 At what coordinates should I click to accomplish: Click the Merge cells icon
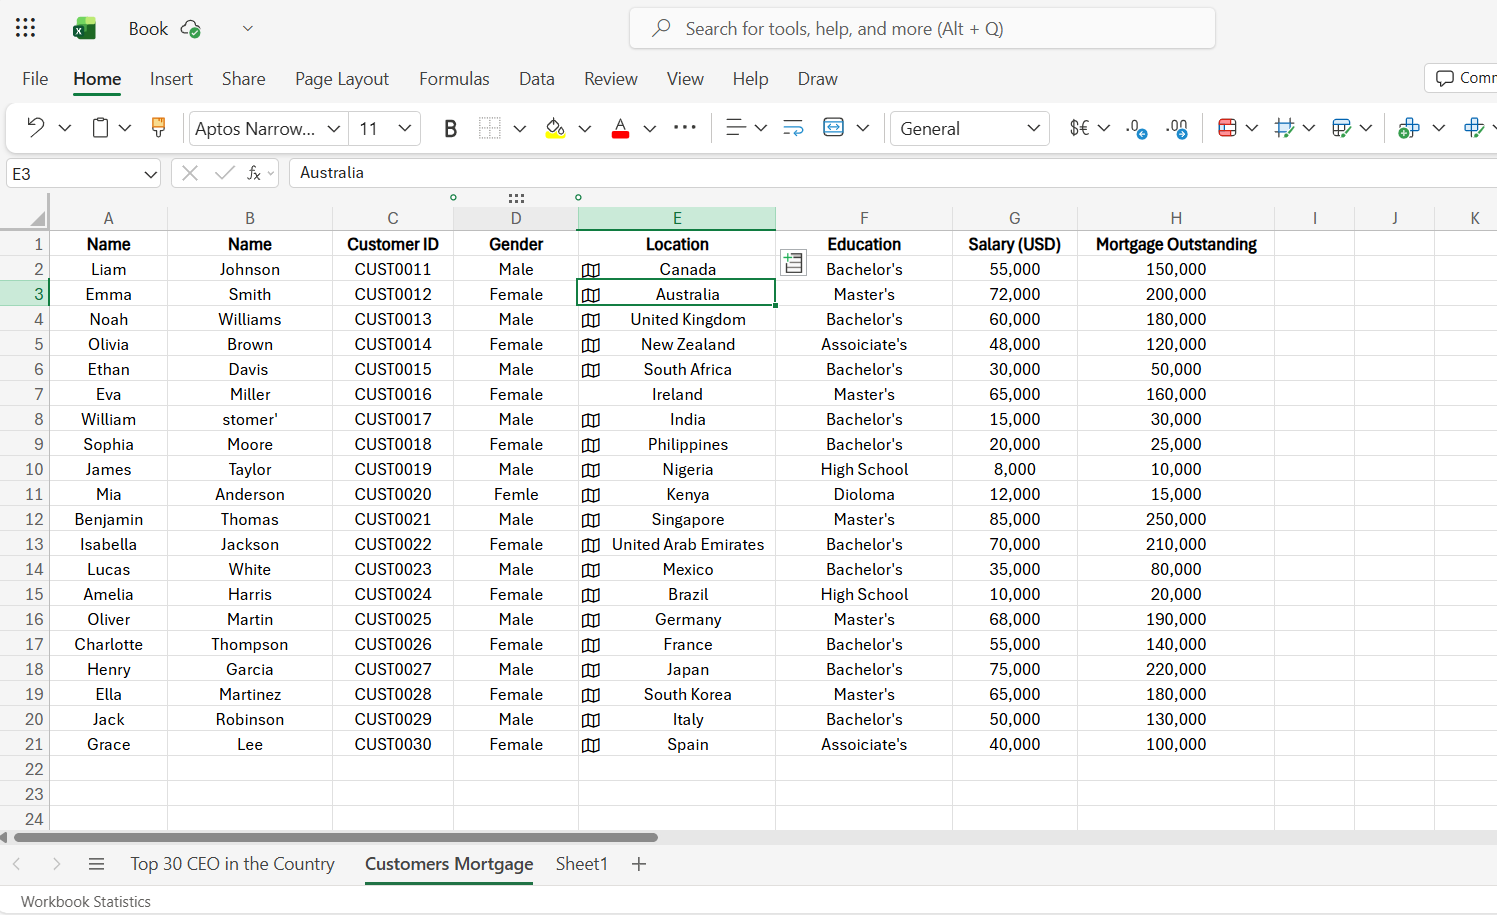tap(833, 128)
